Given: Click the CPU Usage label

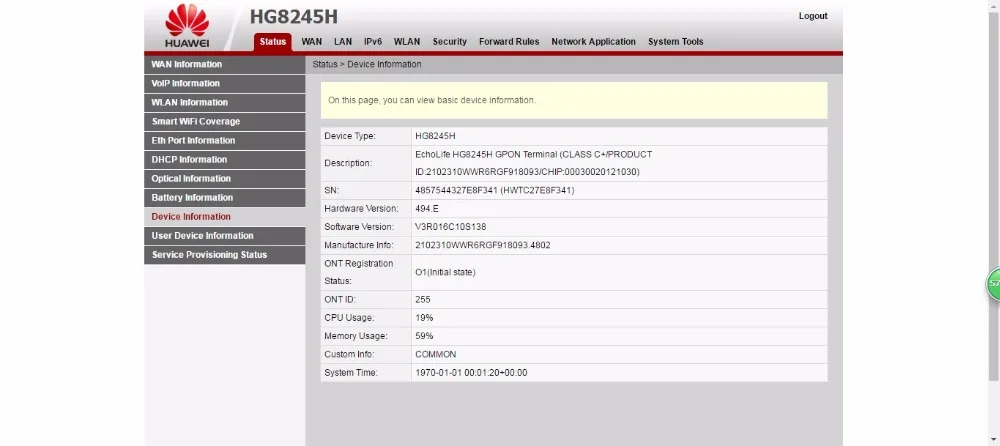Looking at the screenshot, I should point(349,318).
